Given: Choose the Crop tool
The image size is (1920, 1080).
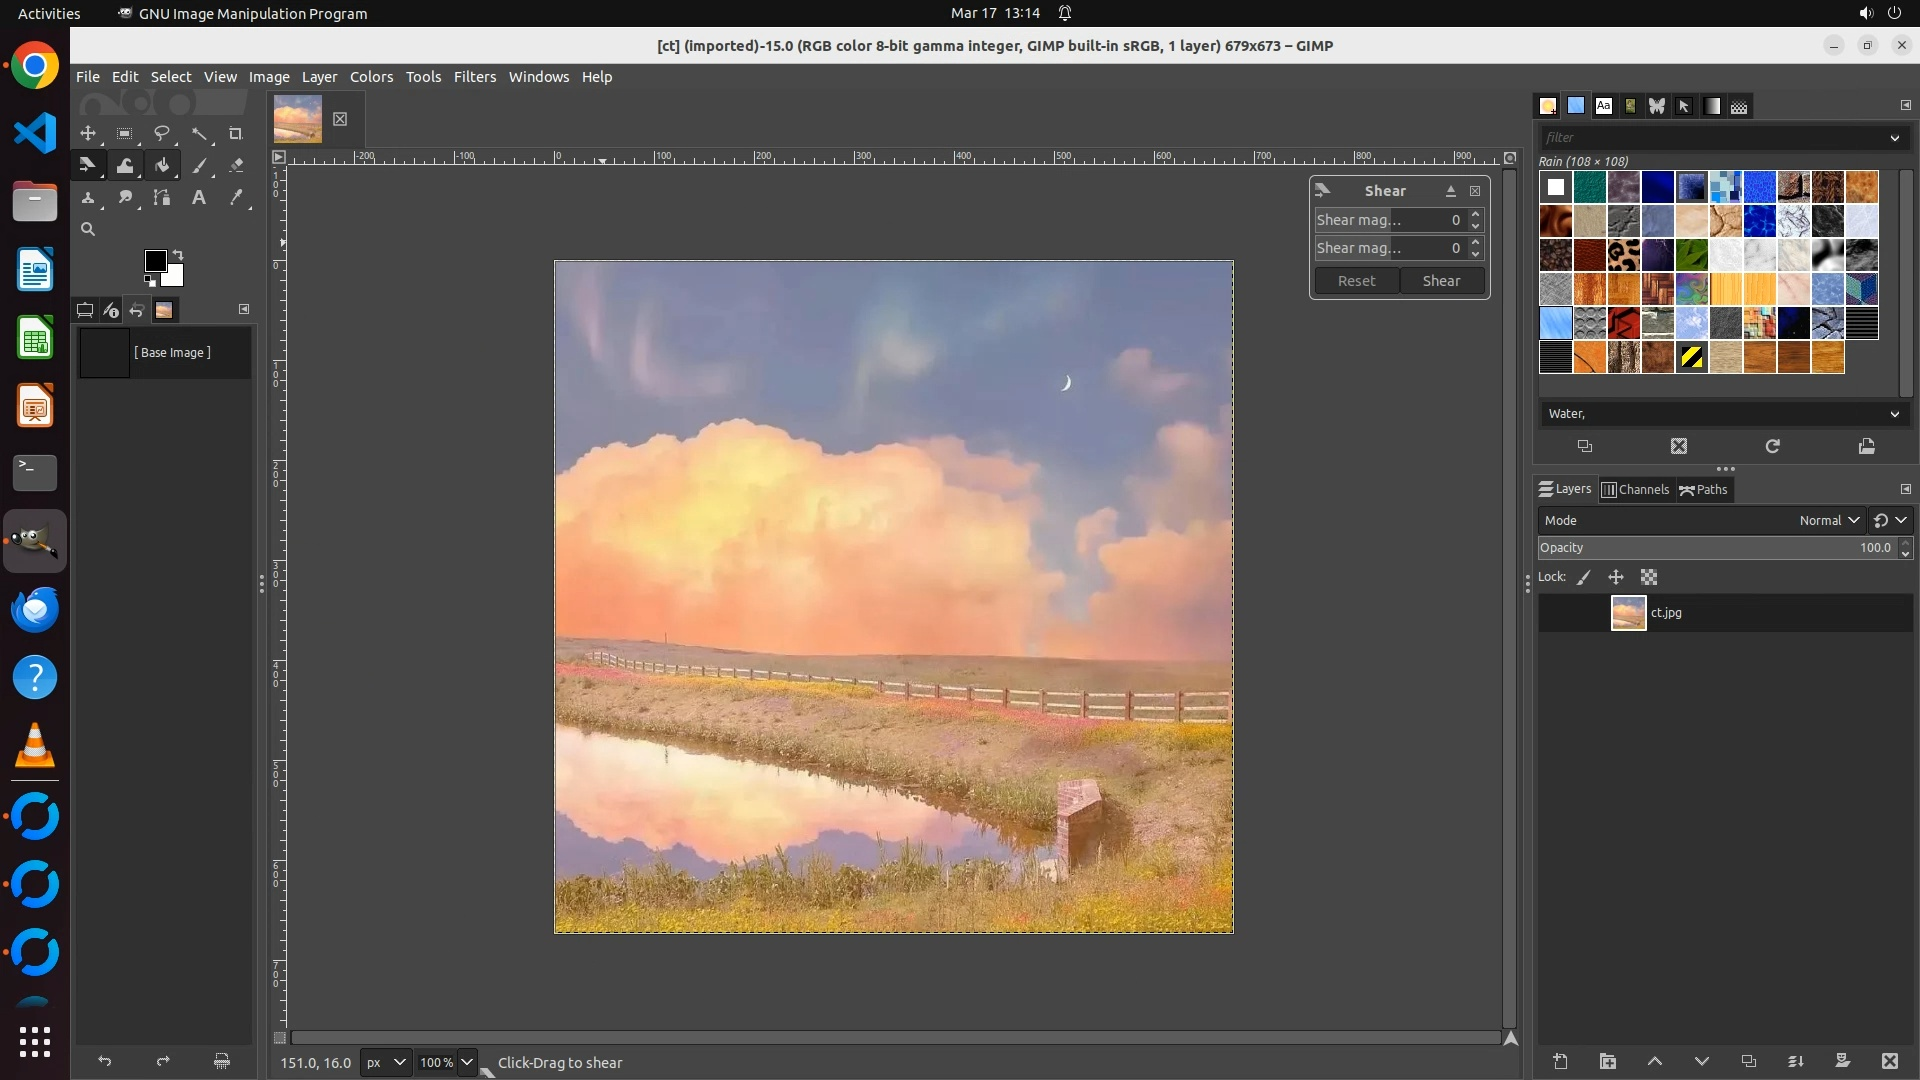Looking at the screenshot, I should tap(236, 133).
